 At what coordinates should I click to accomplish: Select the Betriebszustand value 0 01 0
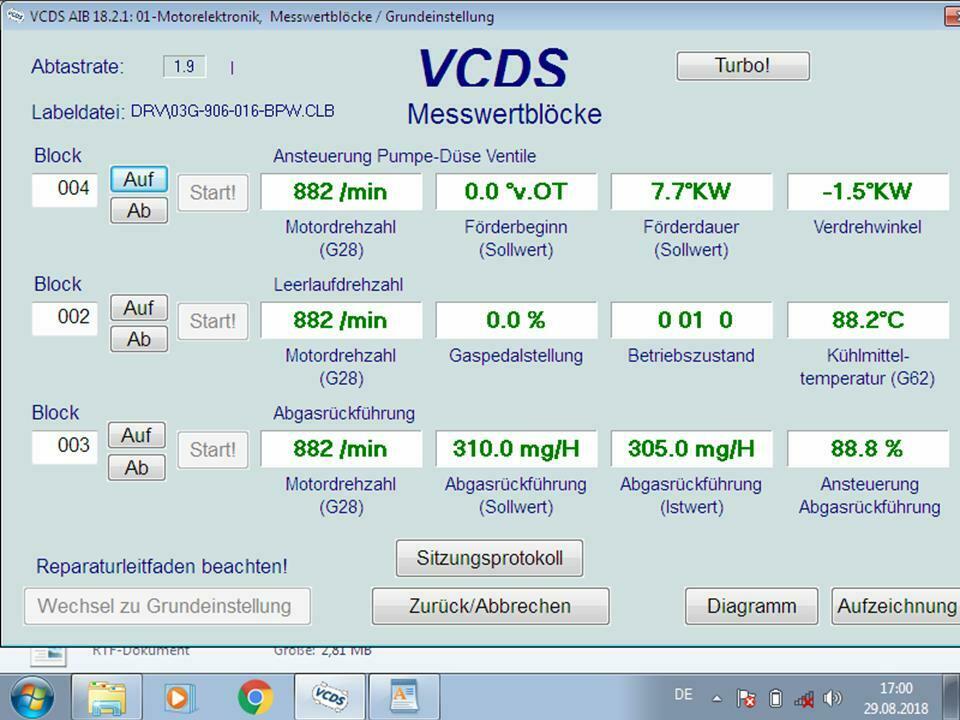691,320
